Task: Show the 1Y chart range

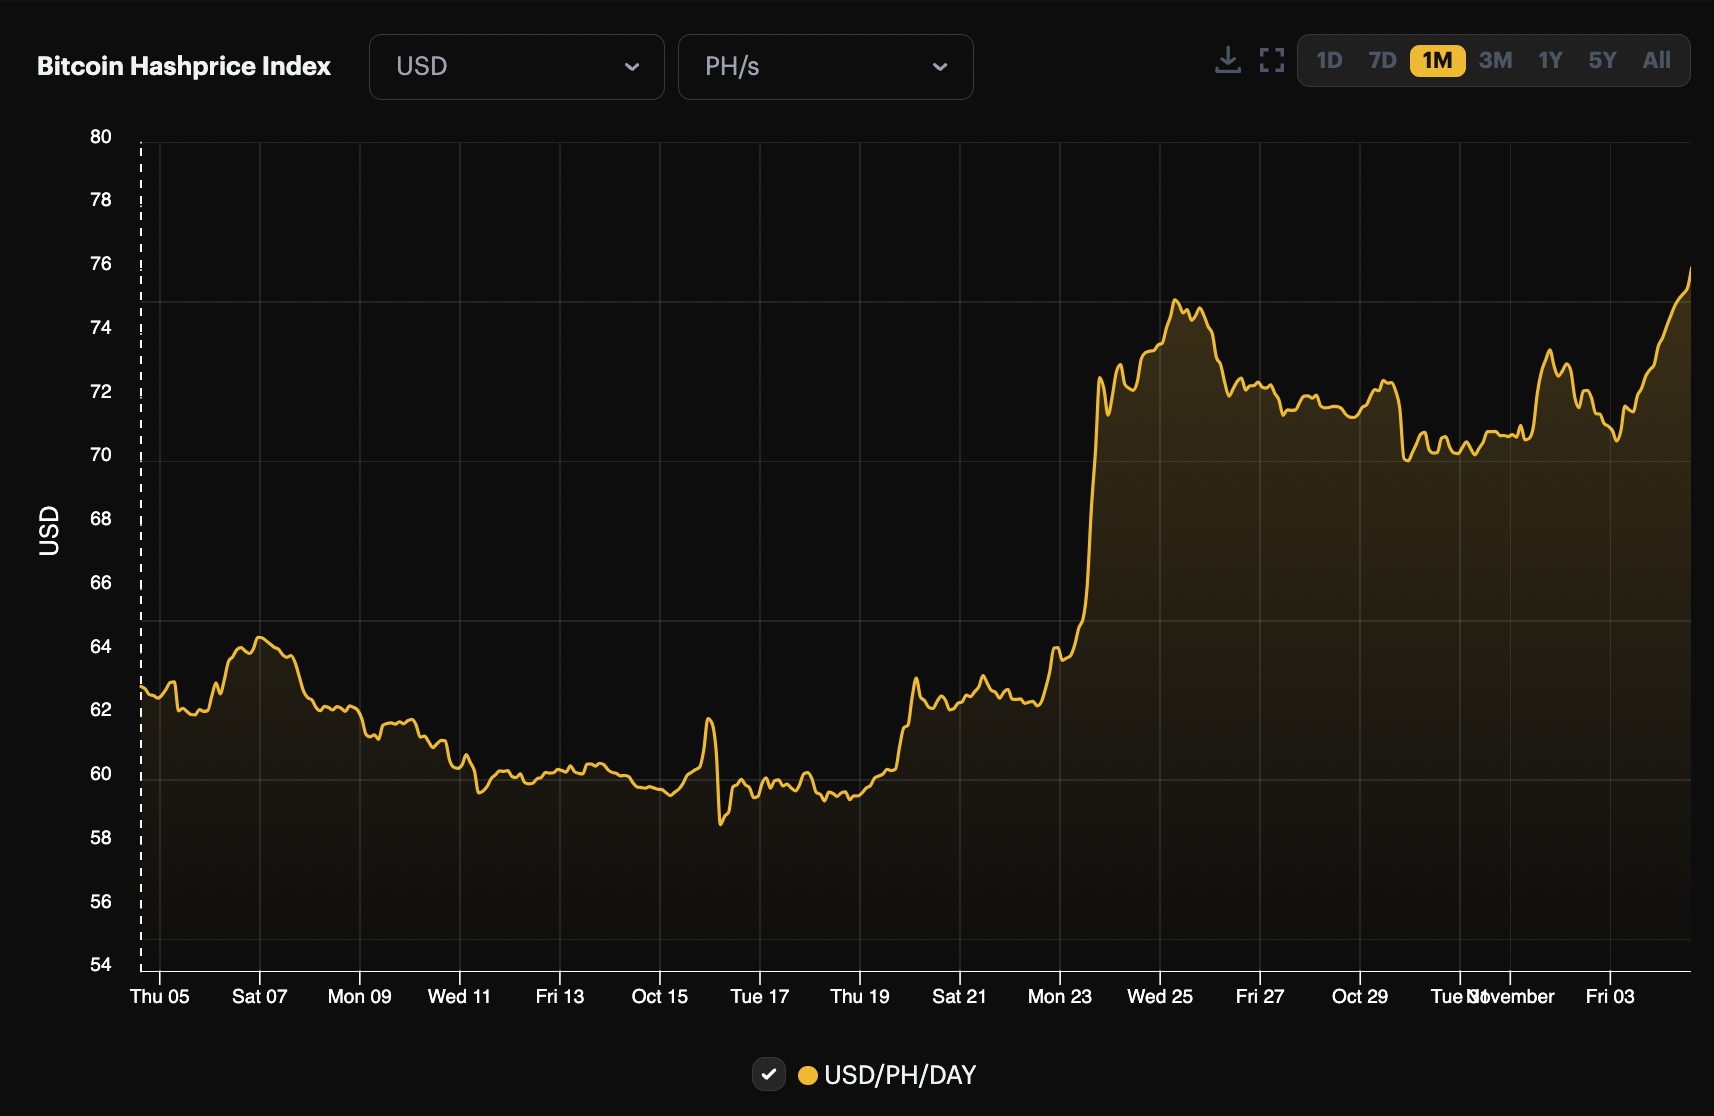Action: [1550, 60]
